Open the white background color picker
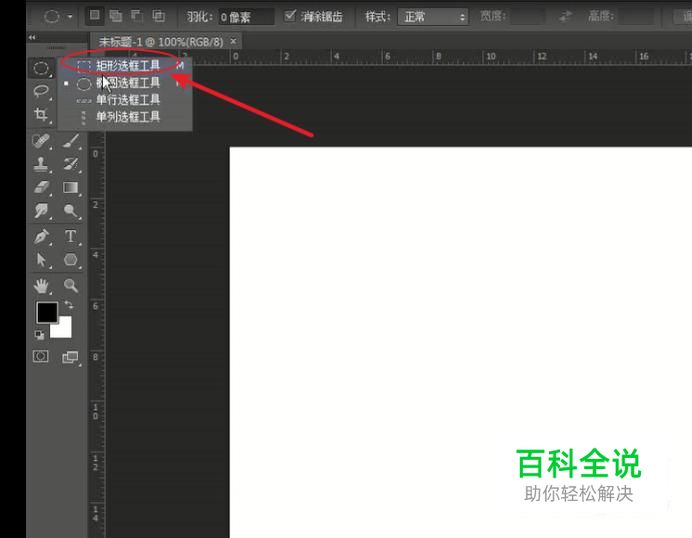The image size is (692, 538). [x=64, y=330]
